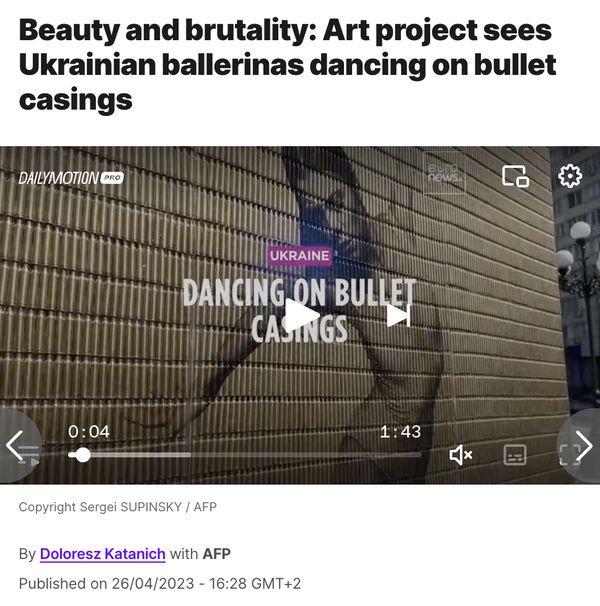Enable picture-in-picture mode

[x=515, y=176]
